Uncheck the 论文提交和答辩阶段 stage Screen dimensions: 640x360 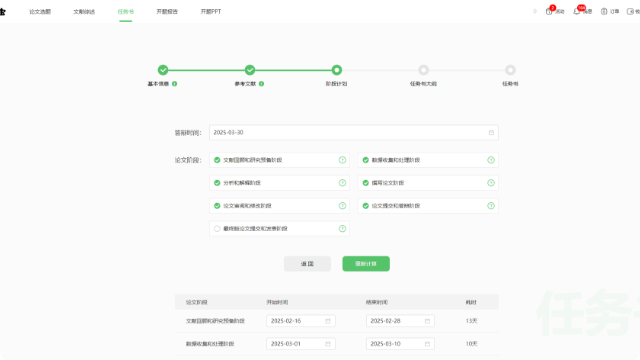tap(366, 206)
